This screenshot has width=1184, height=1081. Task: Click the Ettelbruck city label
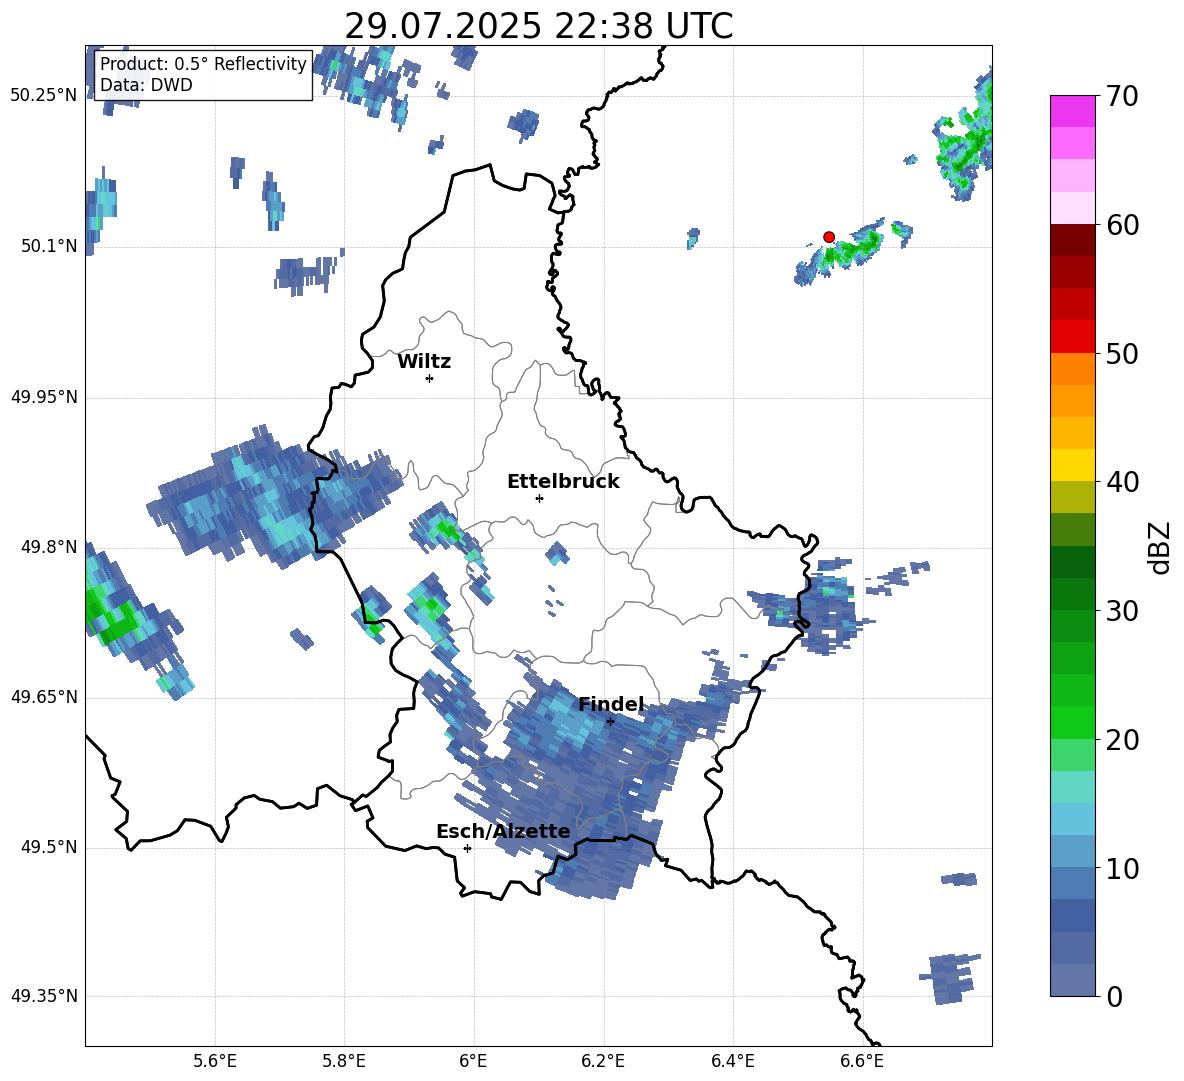tap(563, 482)
